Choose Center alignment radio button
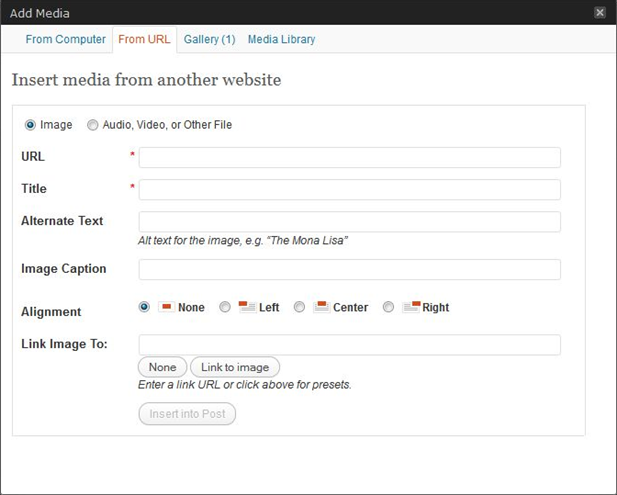Screen dimensions: 617x495 click(x=299, y=307)
